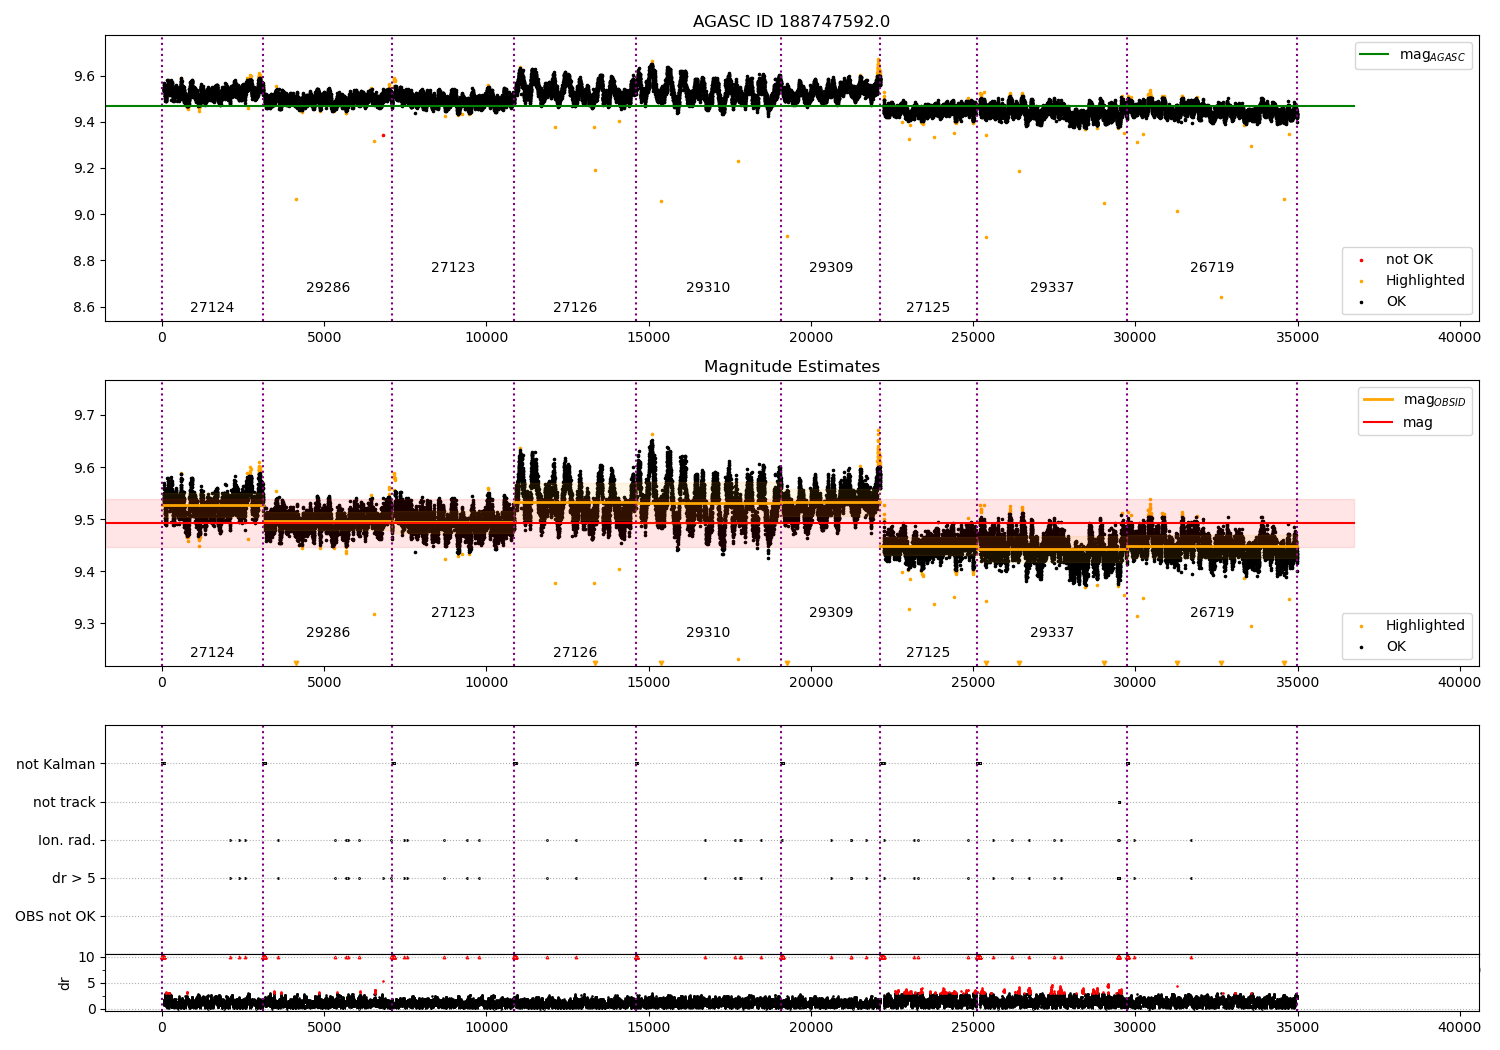The image size is (1500, 1050).
Task: Click OBSID label 27126 in top plot
Action: pos(575,308)
